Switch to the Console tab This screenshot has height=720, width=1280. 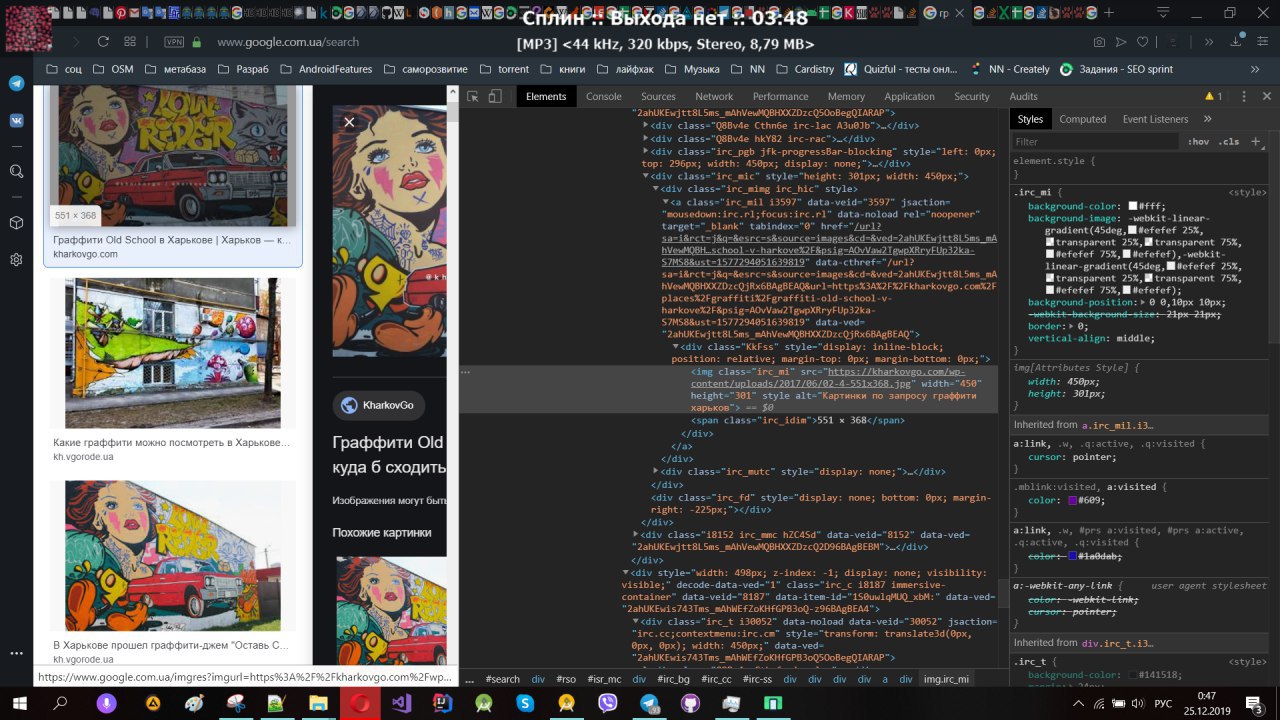[603, 97]
